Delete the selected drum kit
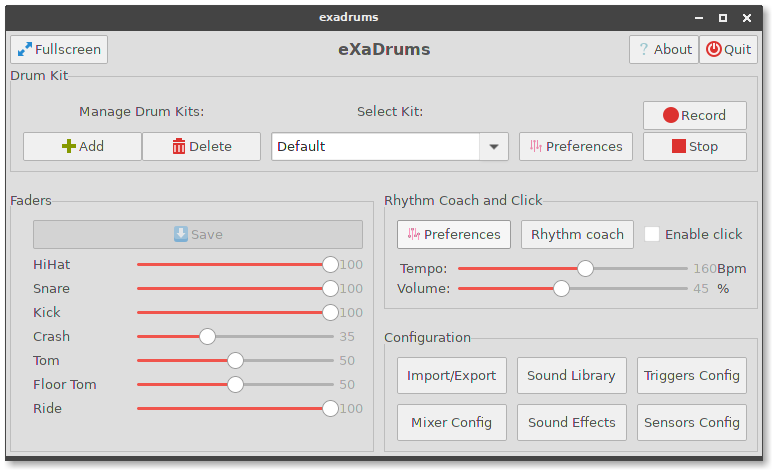The image size is (772, 470). [201, 146]
